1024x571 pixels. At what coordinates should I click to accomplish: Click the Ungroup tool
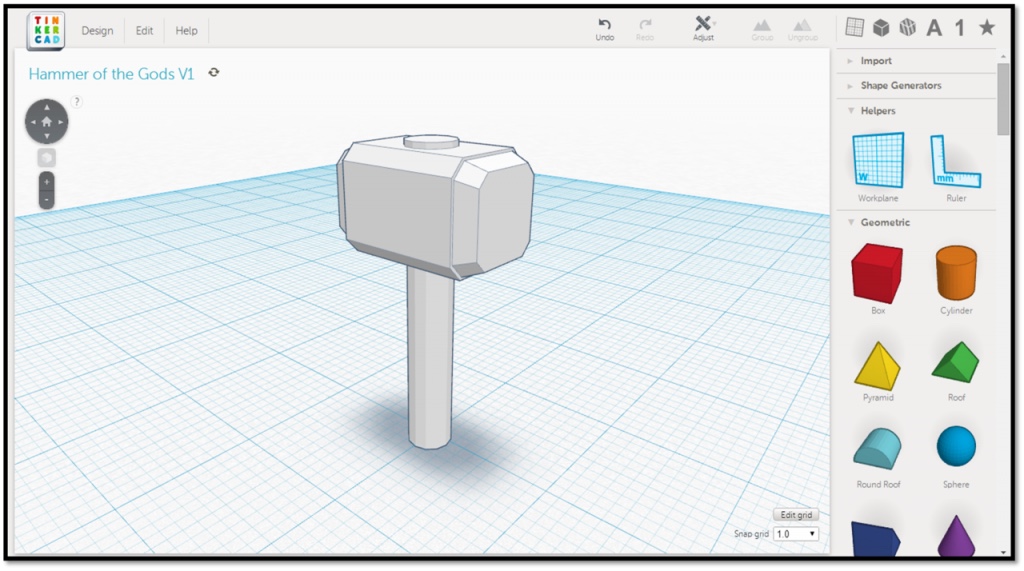(803, 29)
